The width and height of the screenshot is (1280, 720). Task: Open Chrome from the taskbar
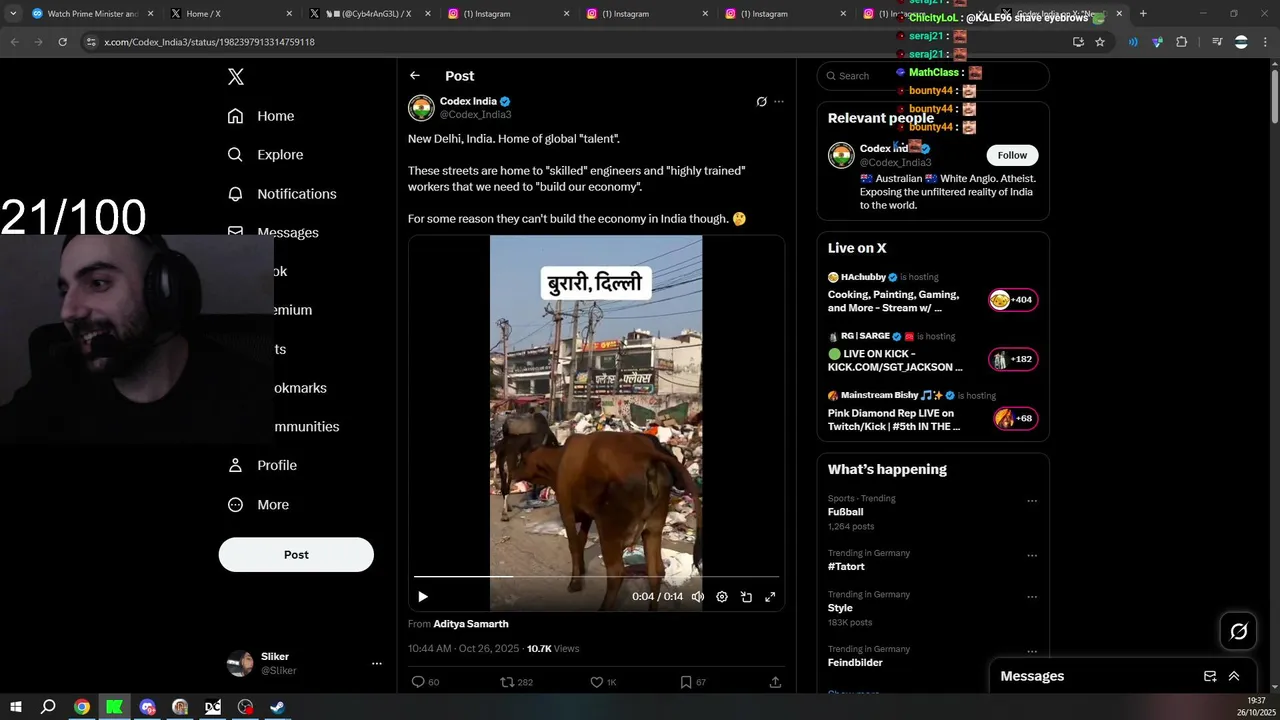82,707
